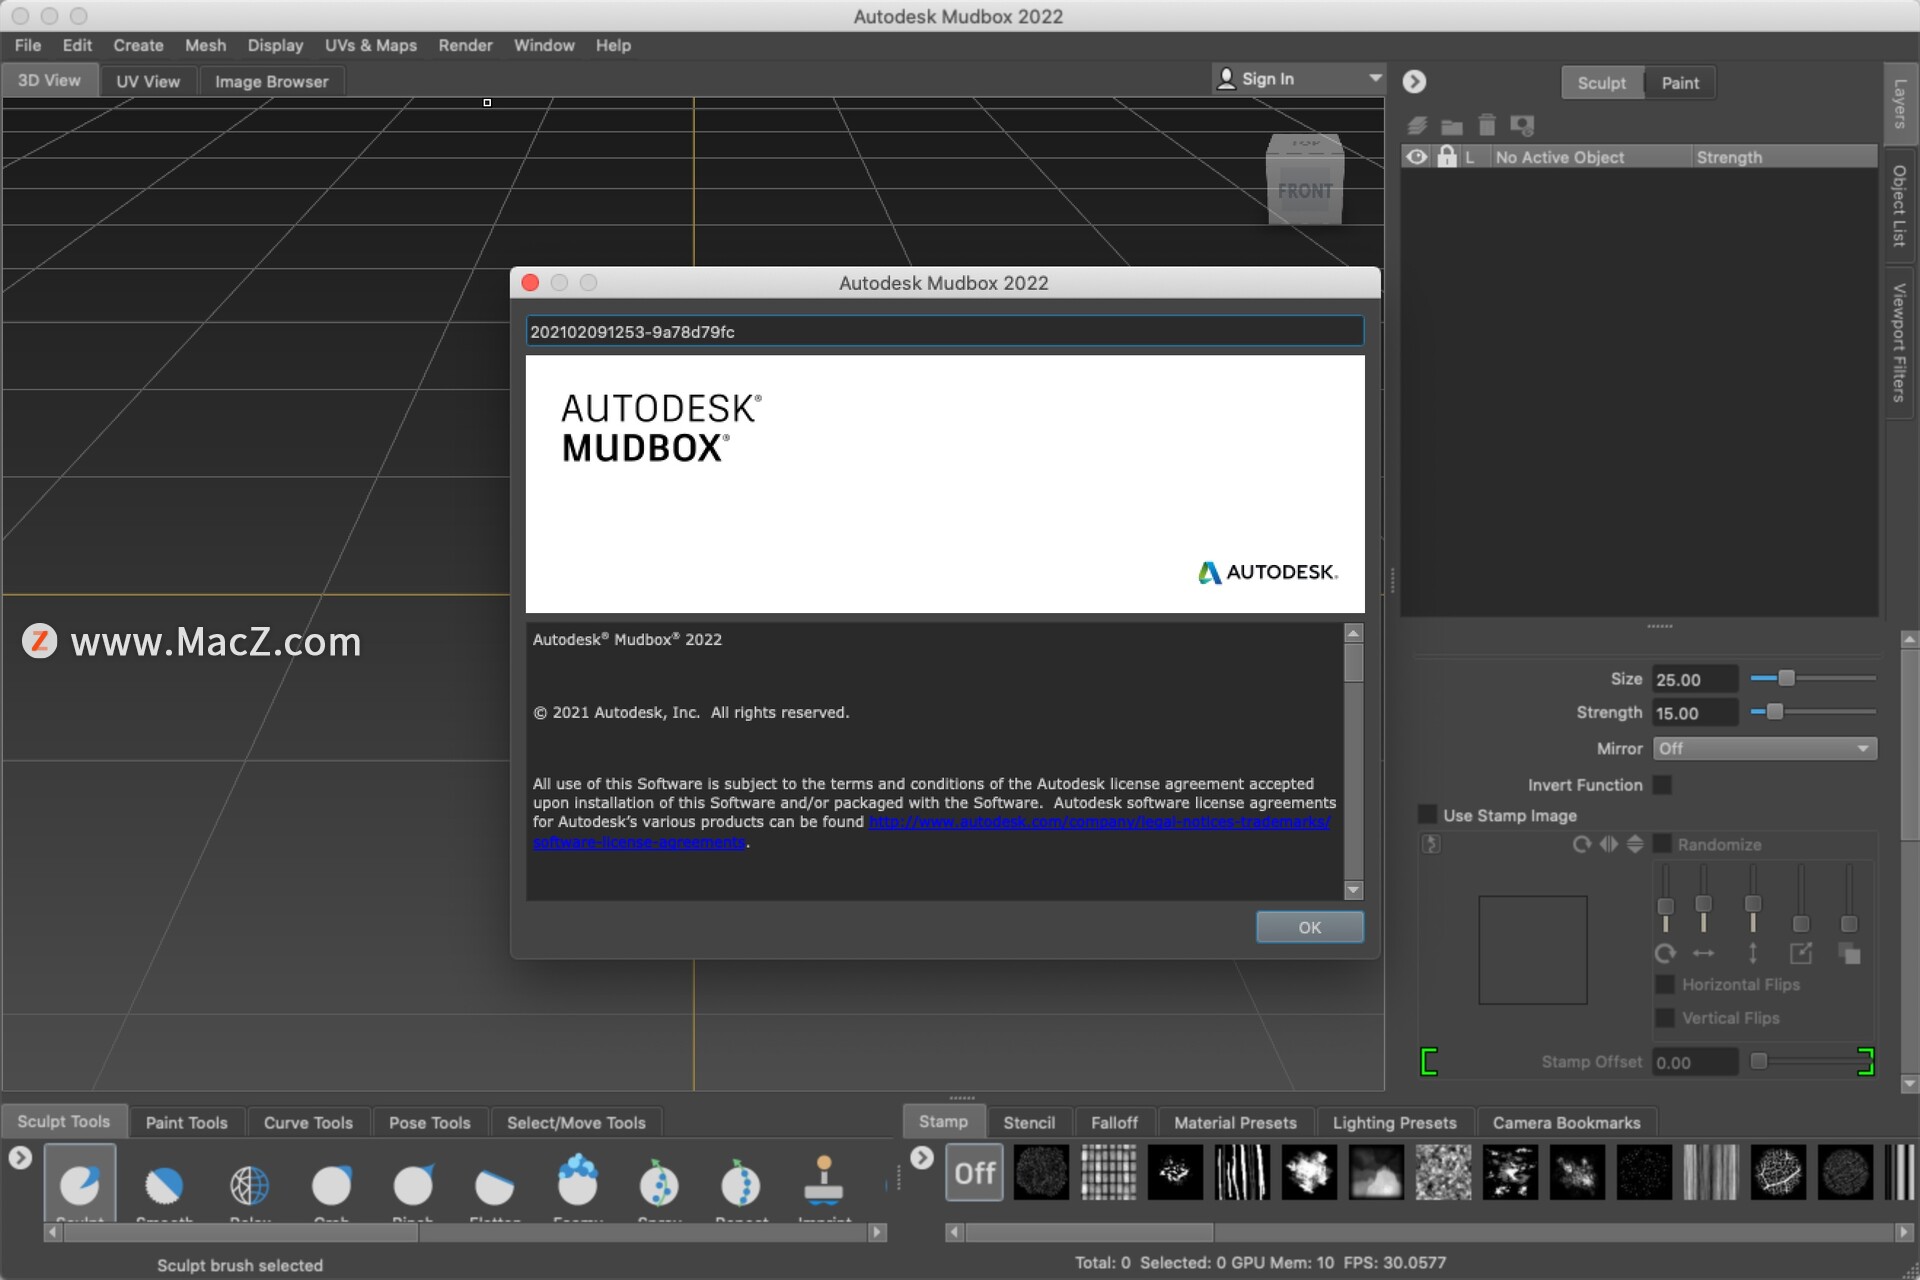Open the Mesh menu
Image resolution: width=1920 pixels, height=1280 pixels.
(x=205, y=45)
